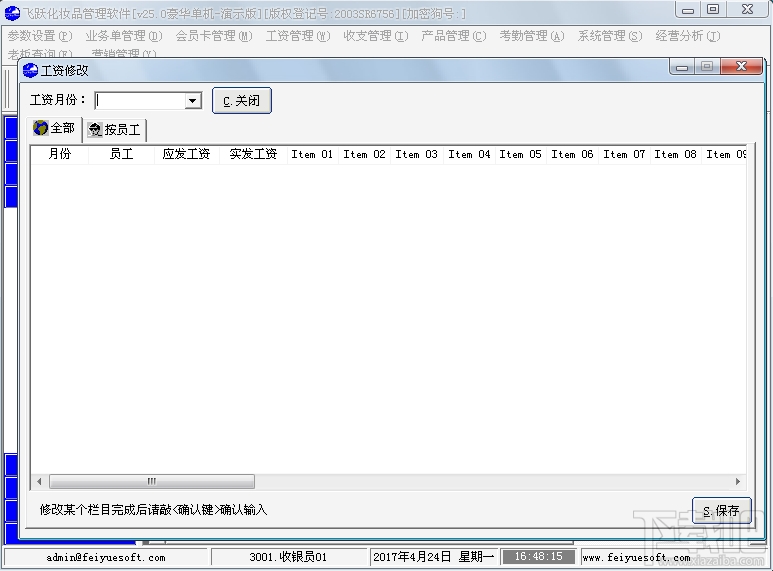Screen dimensions: 773x571
Task: Click the Item 06 column header
Action: click(x=572, y=154)
